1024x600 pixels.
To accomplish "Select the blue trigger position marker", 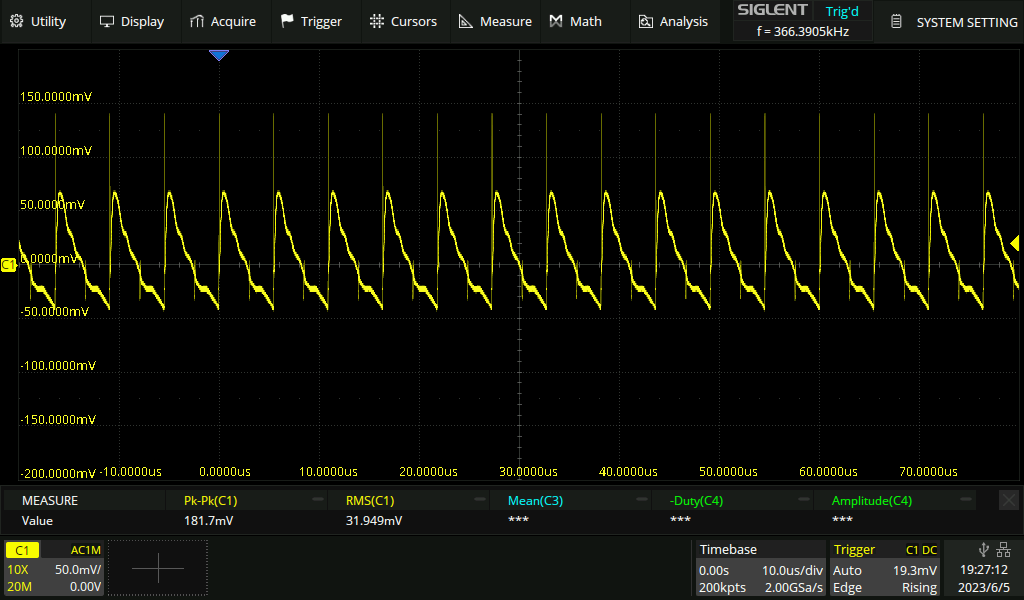I will pyautogui.click(x=219, y=56).
